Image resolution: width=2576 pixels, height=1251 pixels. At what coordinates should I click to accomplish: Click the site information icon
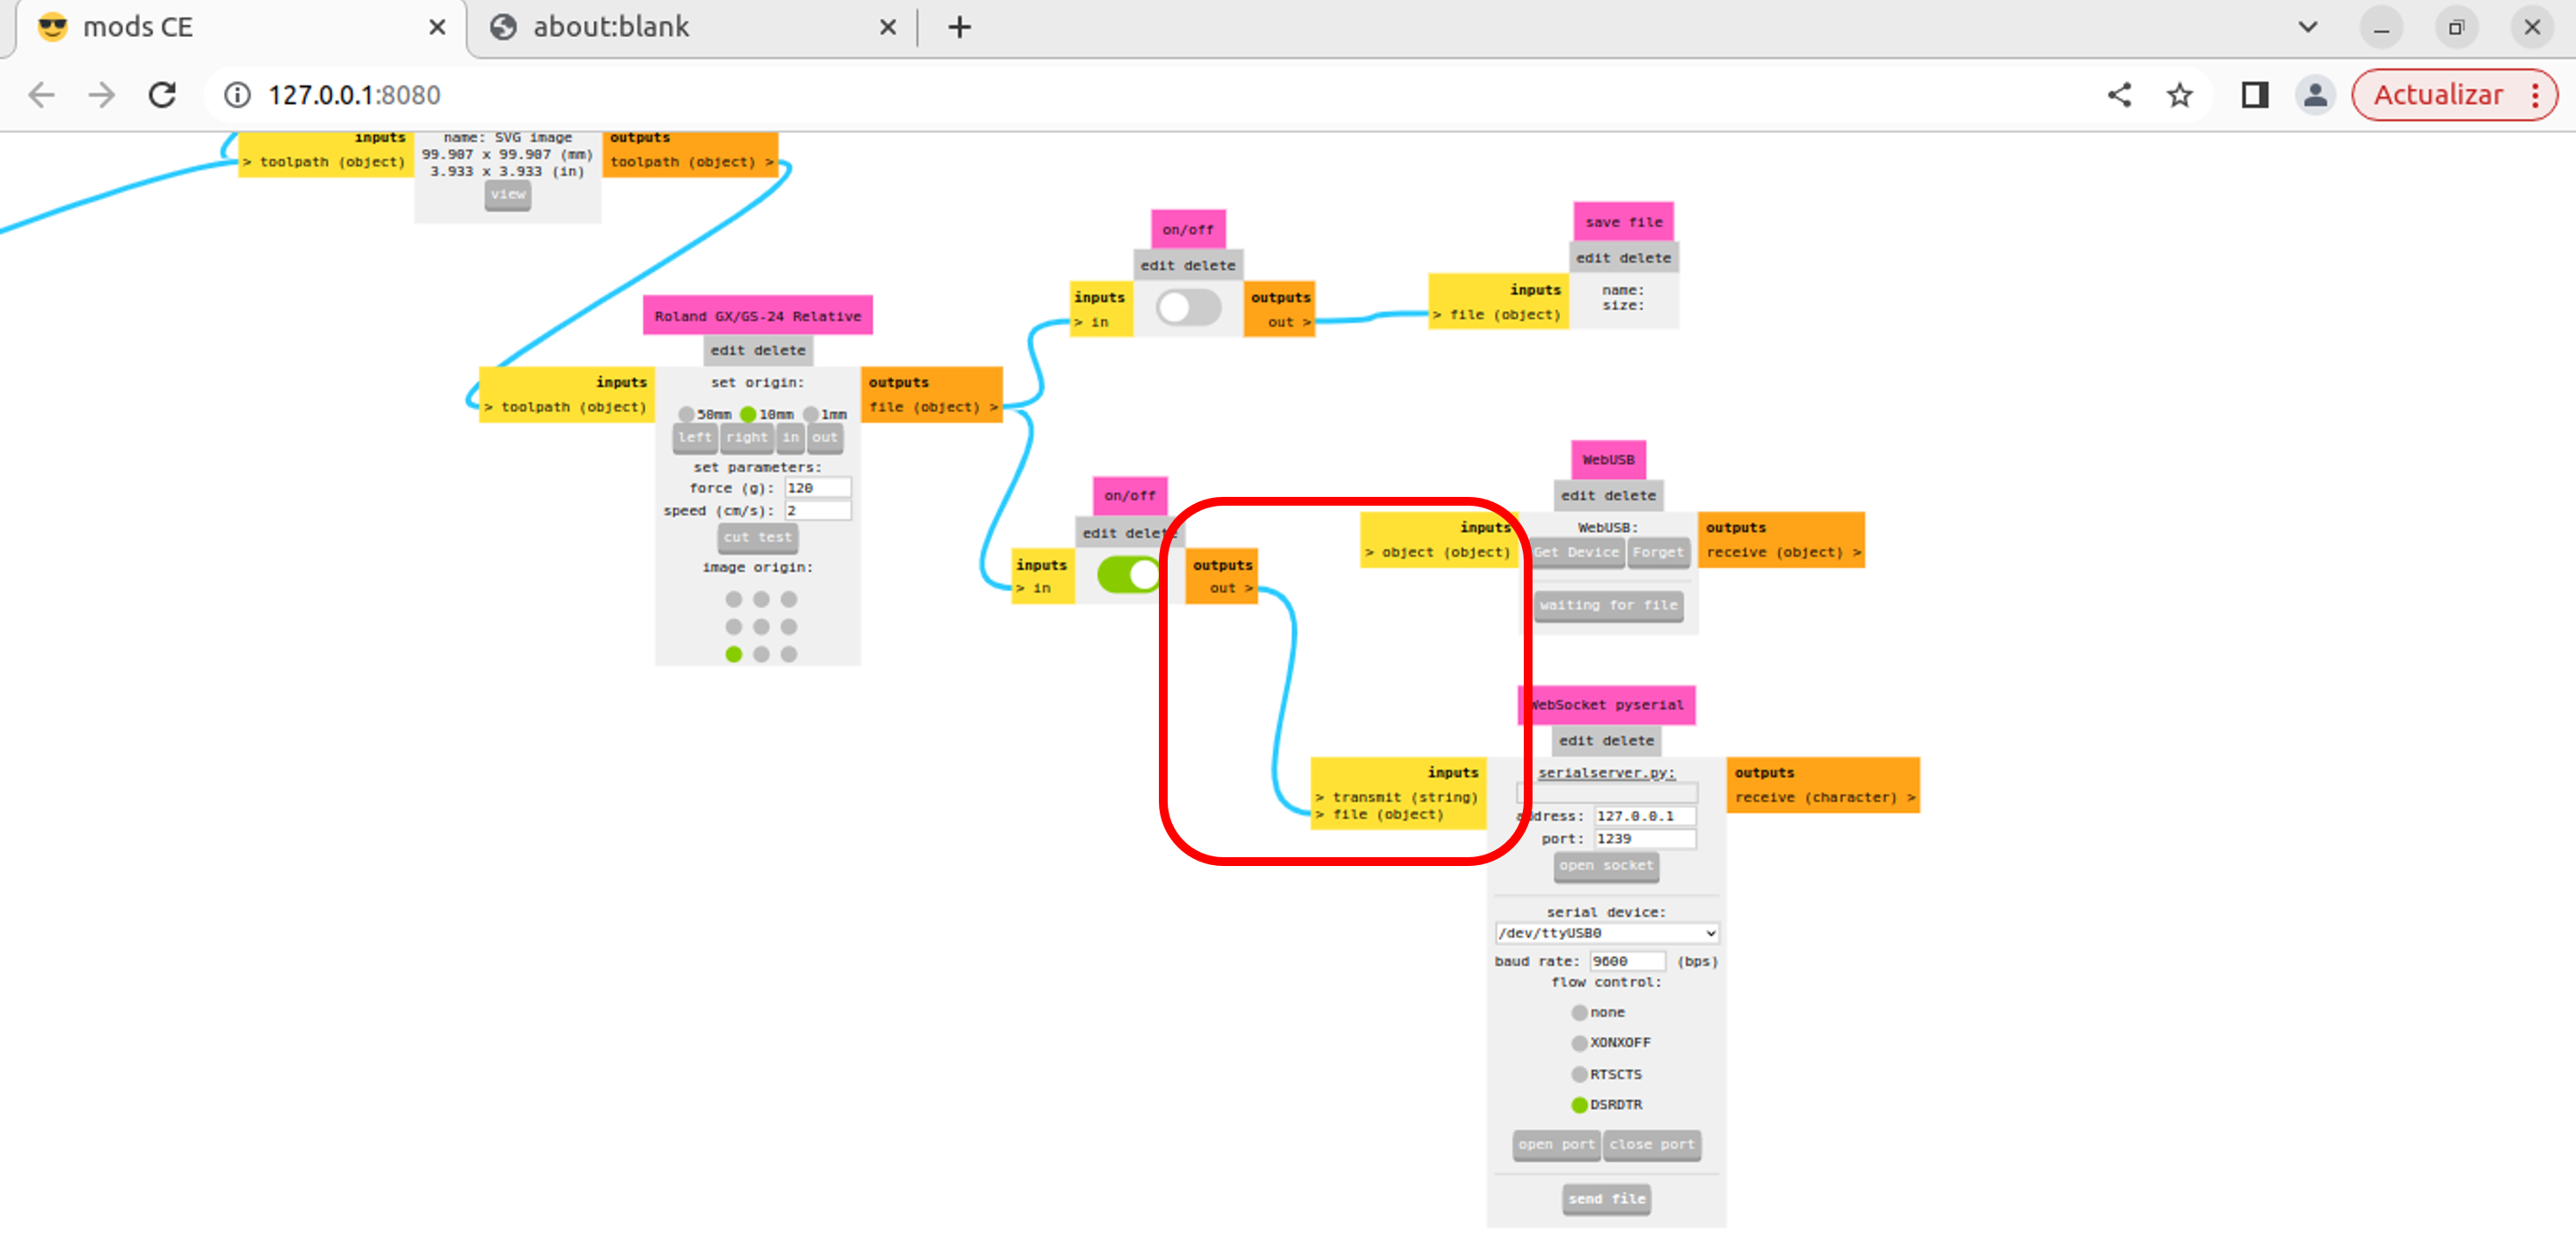coord(237,95)
